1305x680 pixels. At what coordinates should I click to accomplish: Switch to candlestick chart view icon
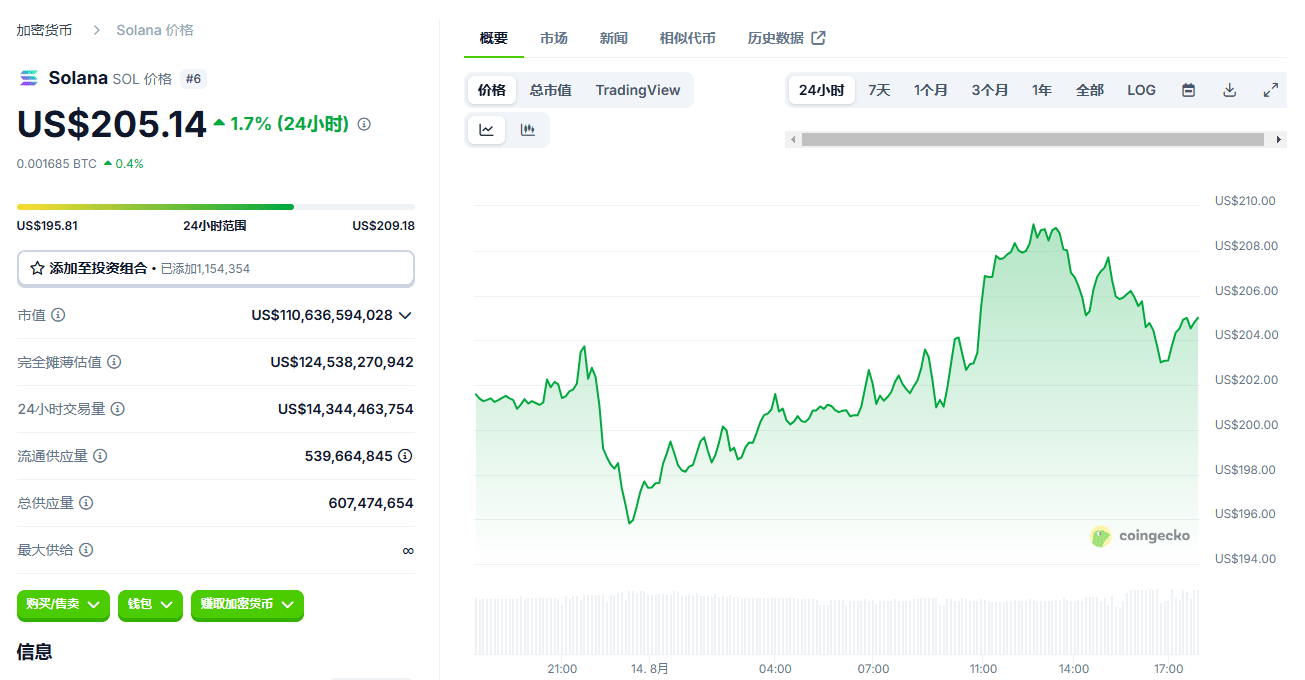tap(528, 130)
